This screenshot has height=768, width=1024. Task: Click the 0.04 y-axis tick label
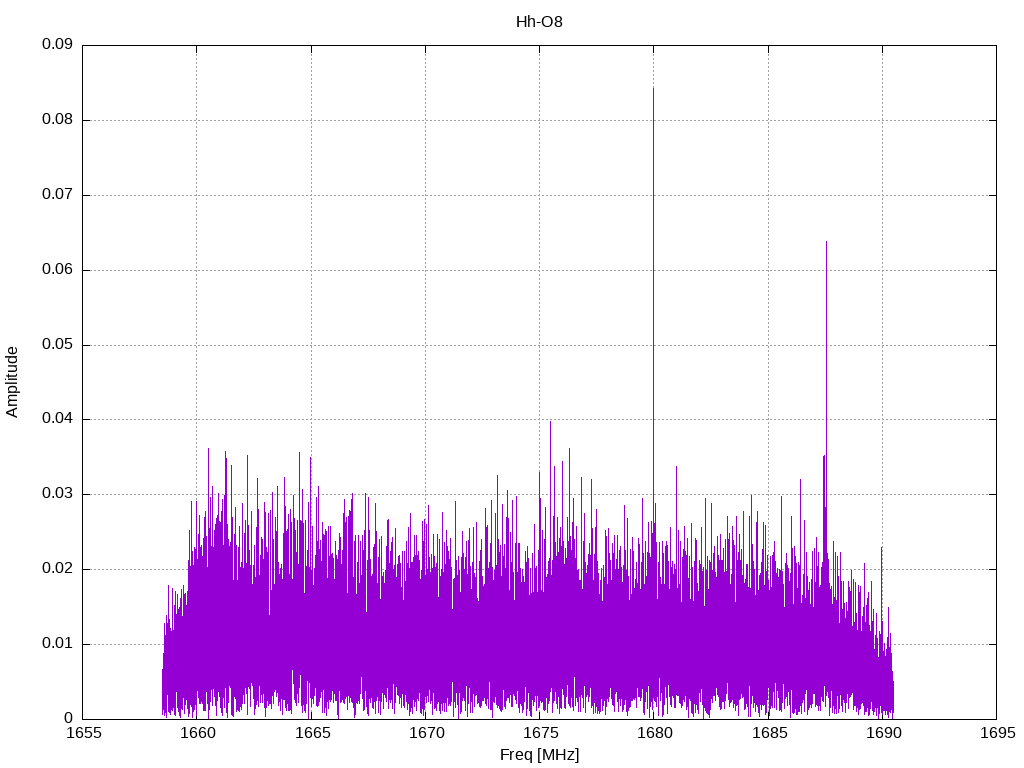tap(57, 419)
